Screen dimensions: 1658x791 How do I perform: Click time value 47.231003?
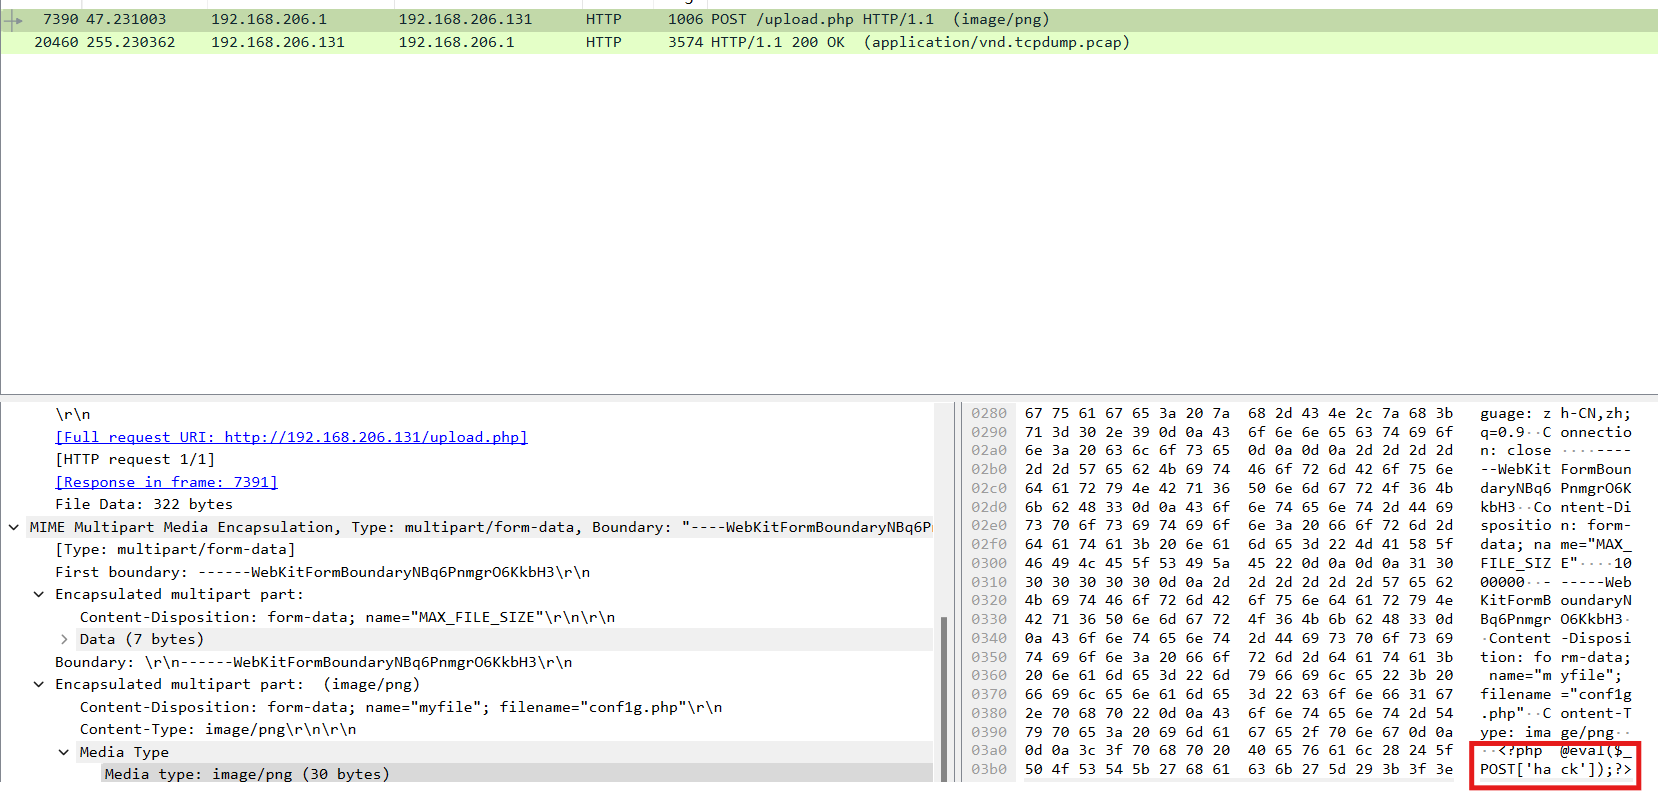click(x=126, y=19)
